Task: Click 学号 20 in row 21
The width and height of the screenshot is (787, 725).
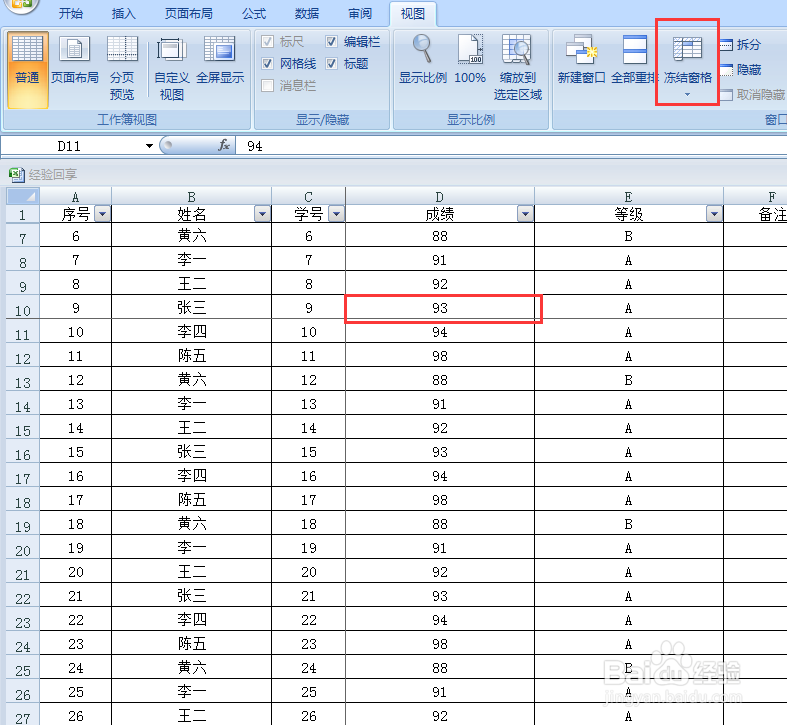Action: click(308, 572)
